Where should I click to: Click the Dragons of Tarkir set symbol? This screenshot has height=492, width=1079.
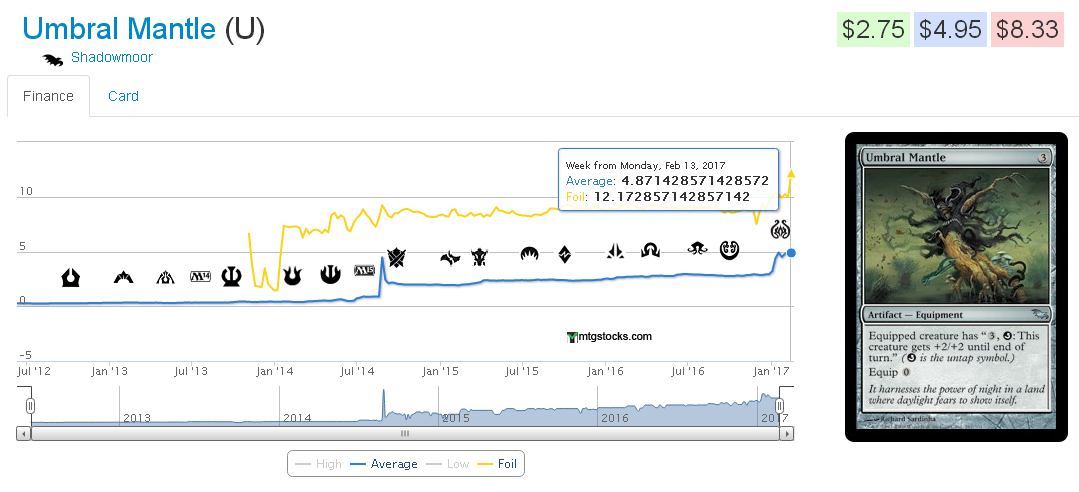[480, 258]
